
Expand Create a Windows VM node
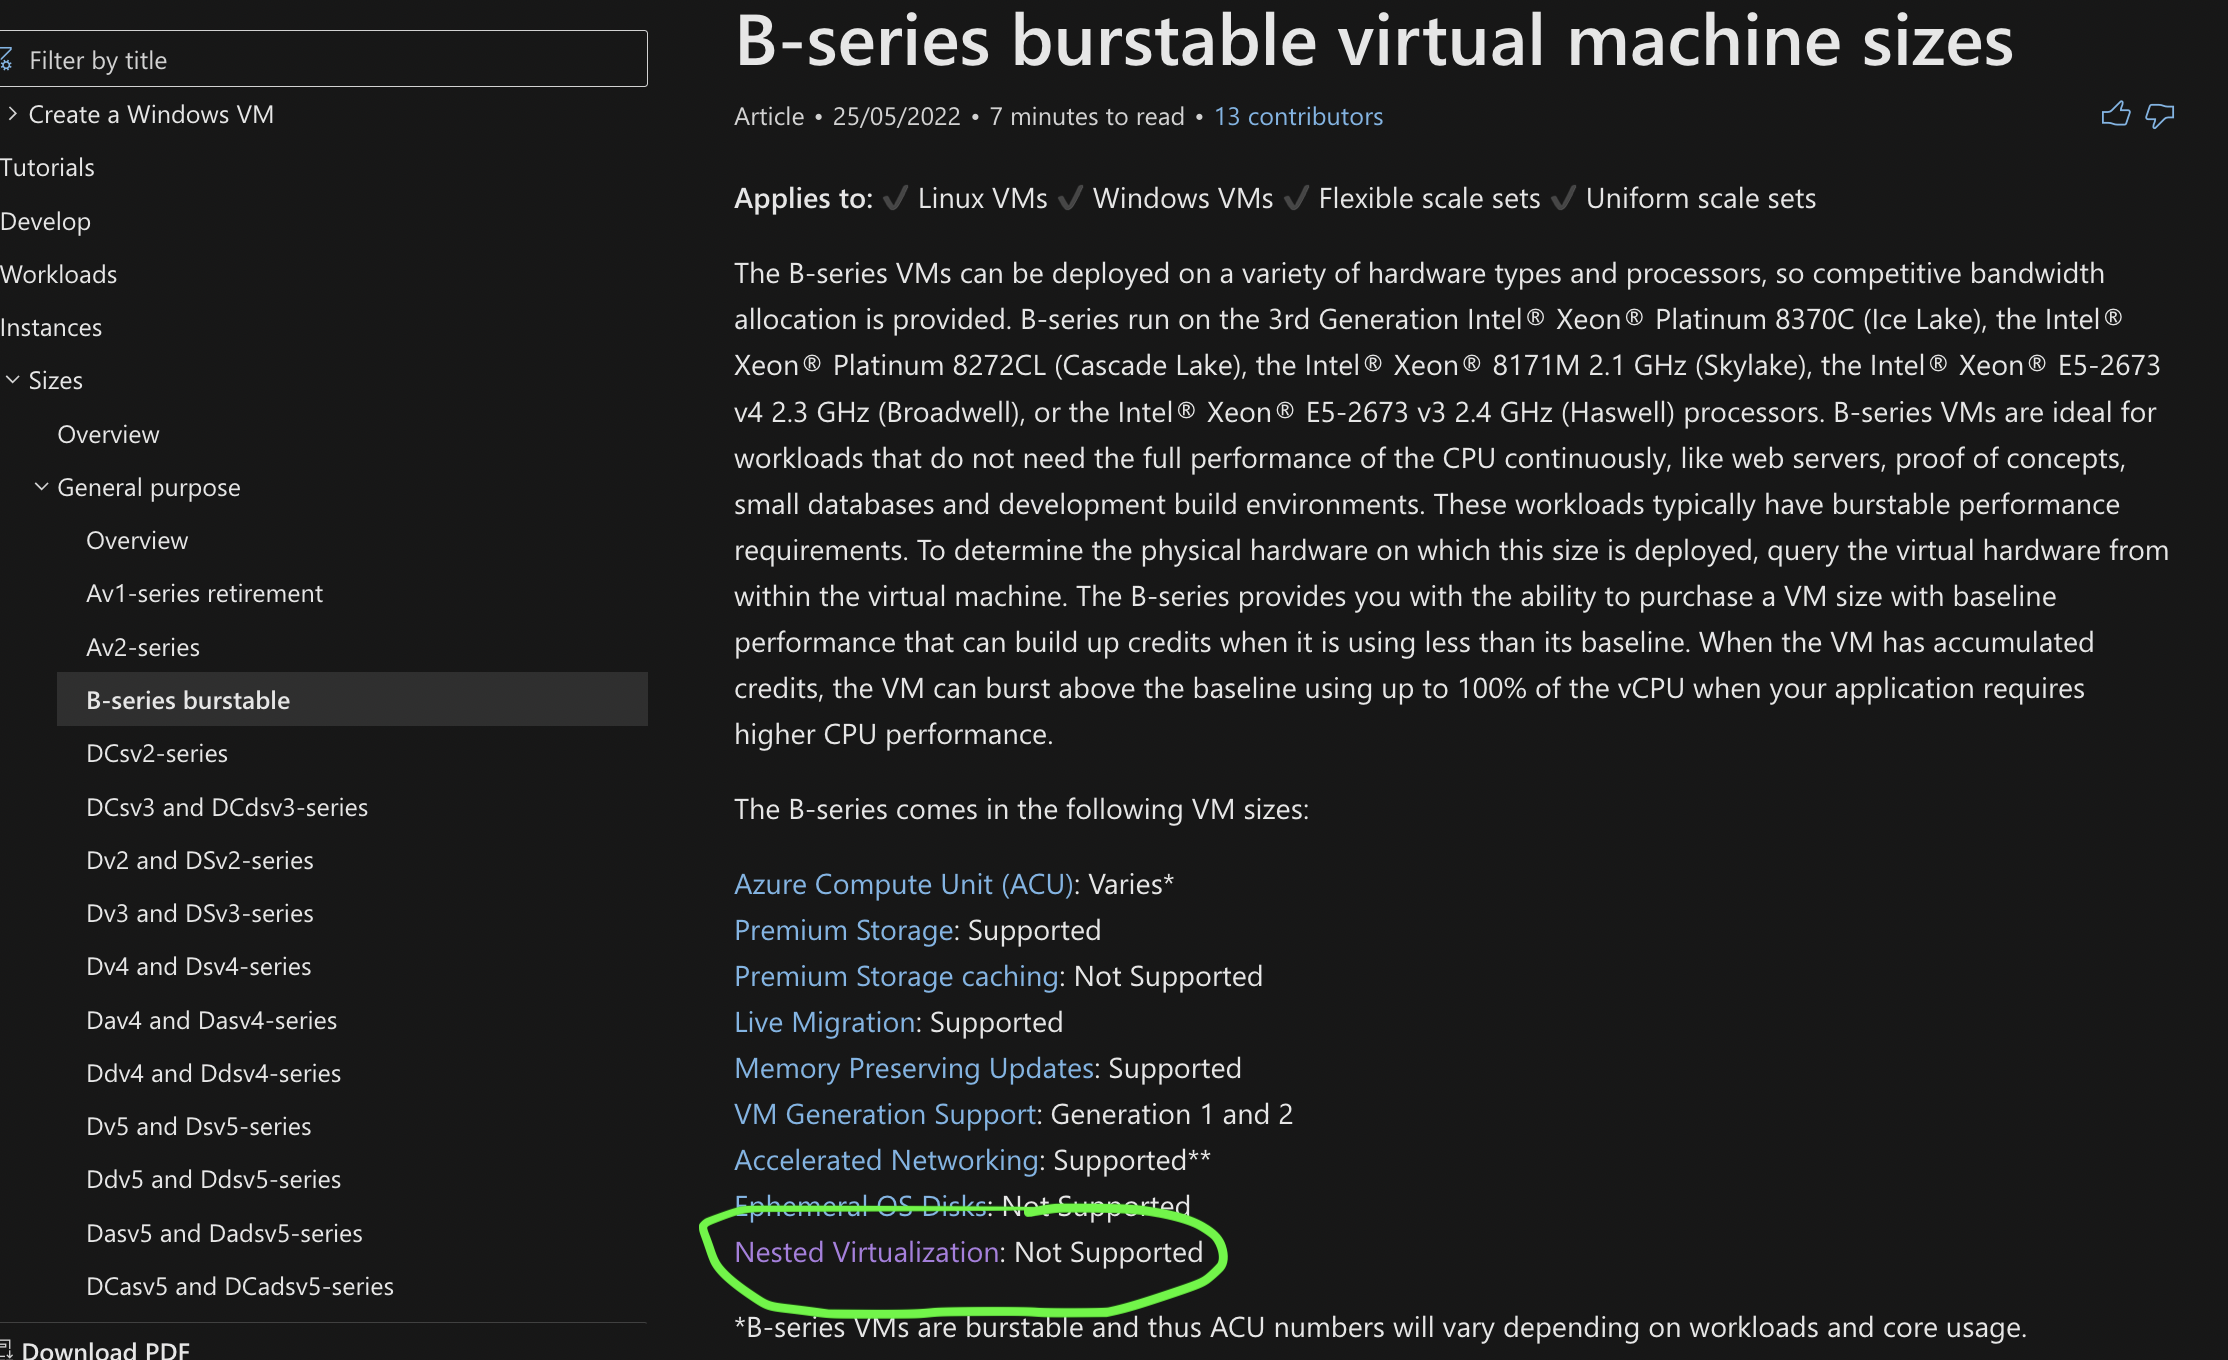12,114
